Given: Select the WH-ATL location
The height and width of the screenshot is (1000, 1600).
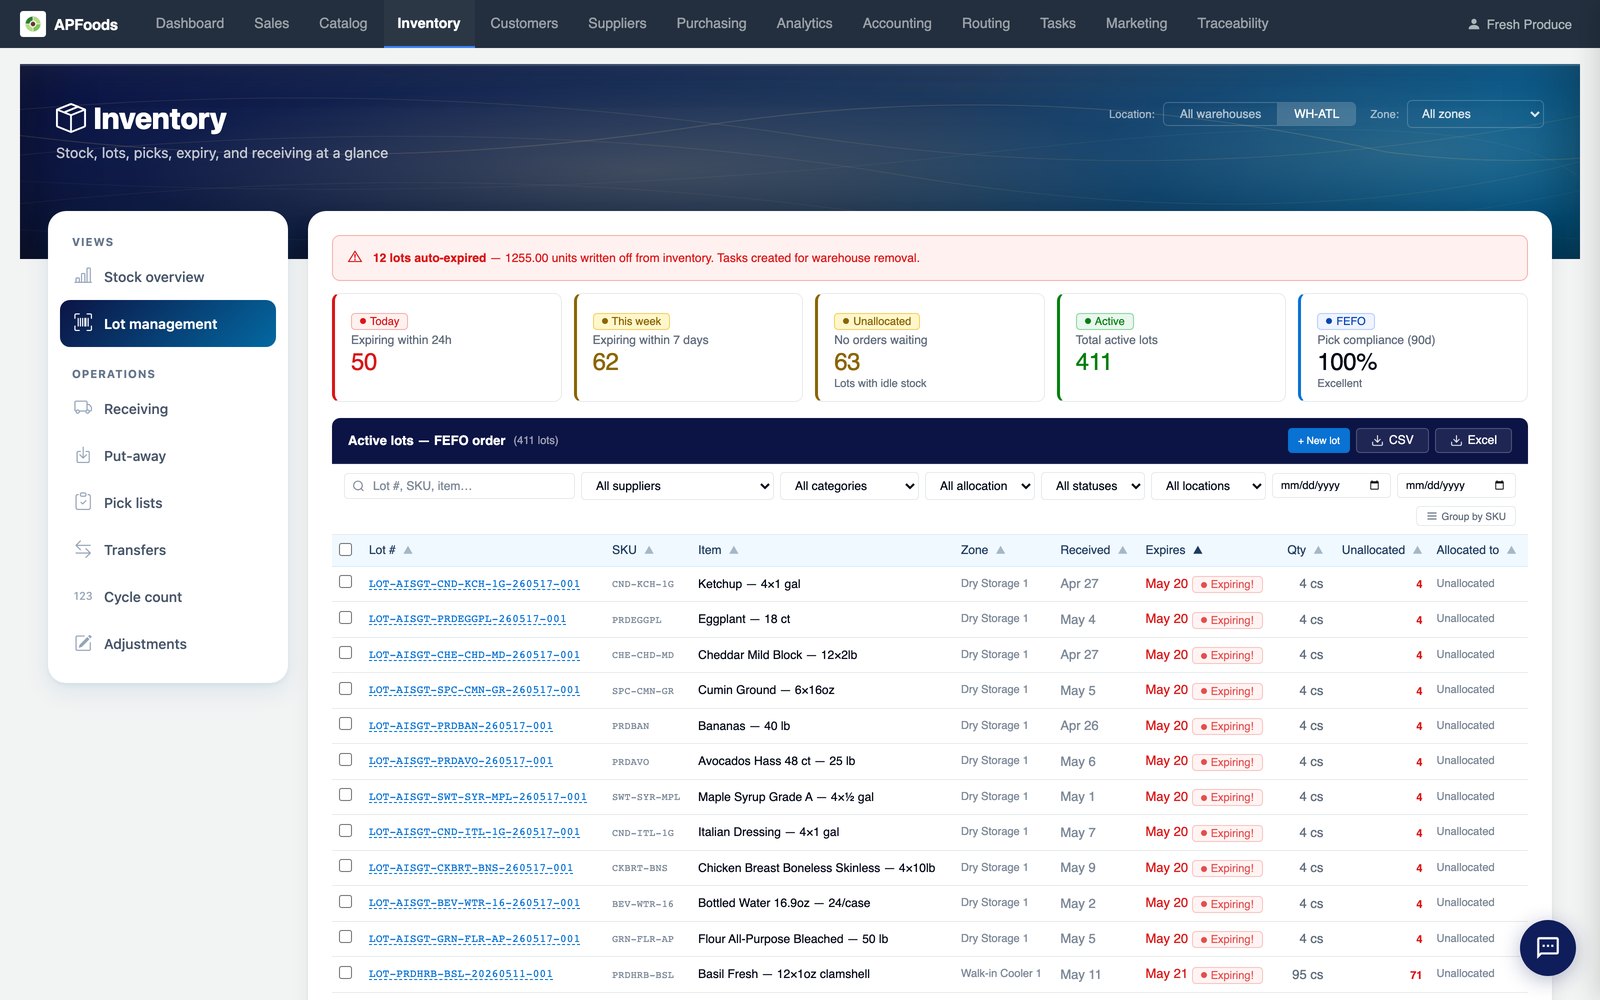Looking at the screenshot, I should coord(1316,114).
